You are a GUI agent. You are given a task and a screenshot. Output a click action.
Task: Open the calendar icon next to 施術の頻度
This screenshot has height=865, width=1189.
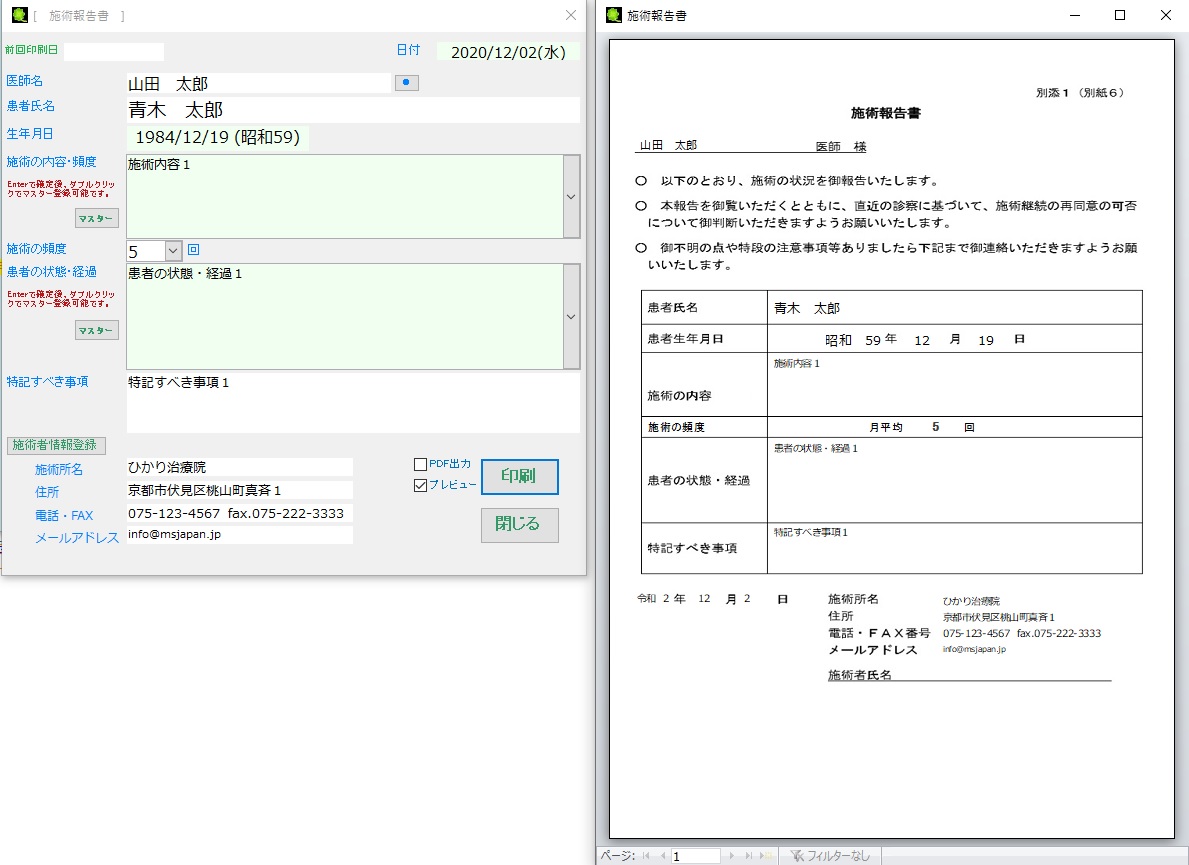pyautogui.click(x=193, y=249)
